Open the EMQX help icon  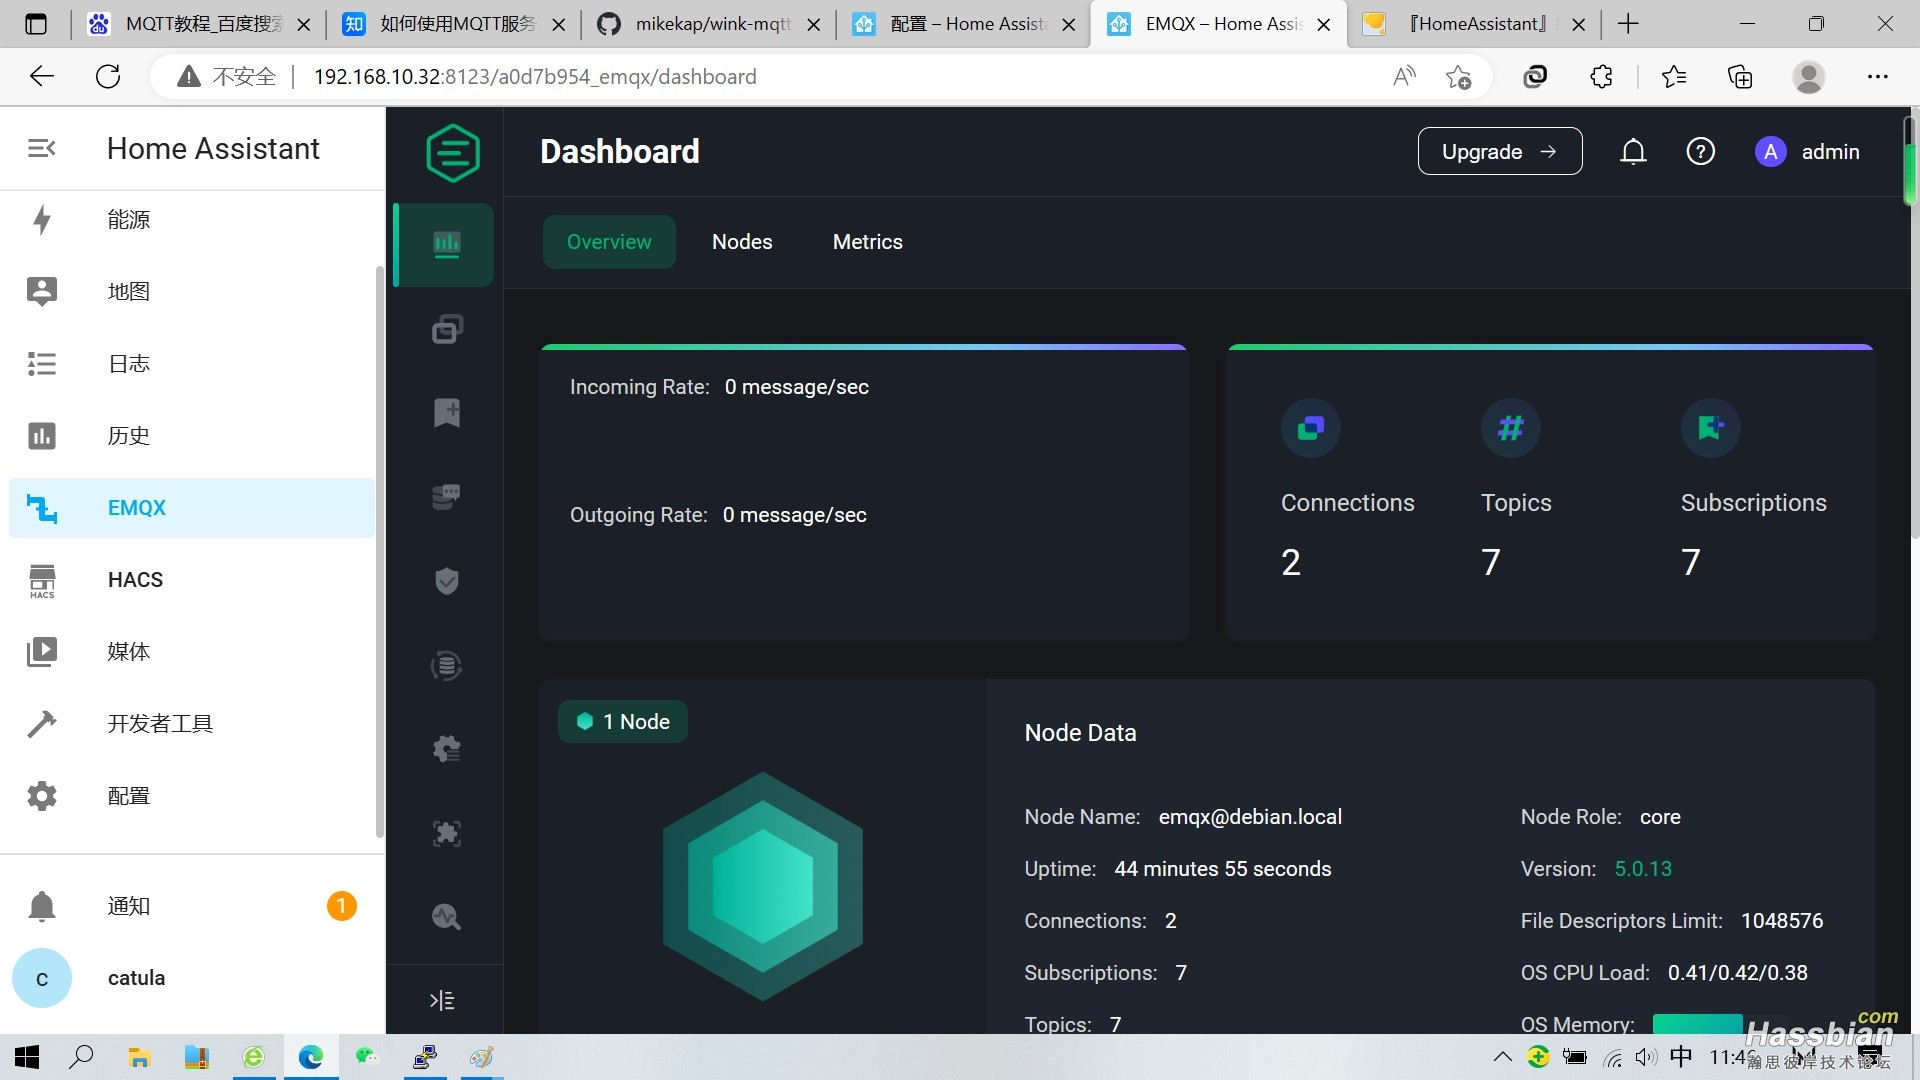(1700, 152)
